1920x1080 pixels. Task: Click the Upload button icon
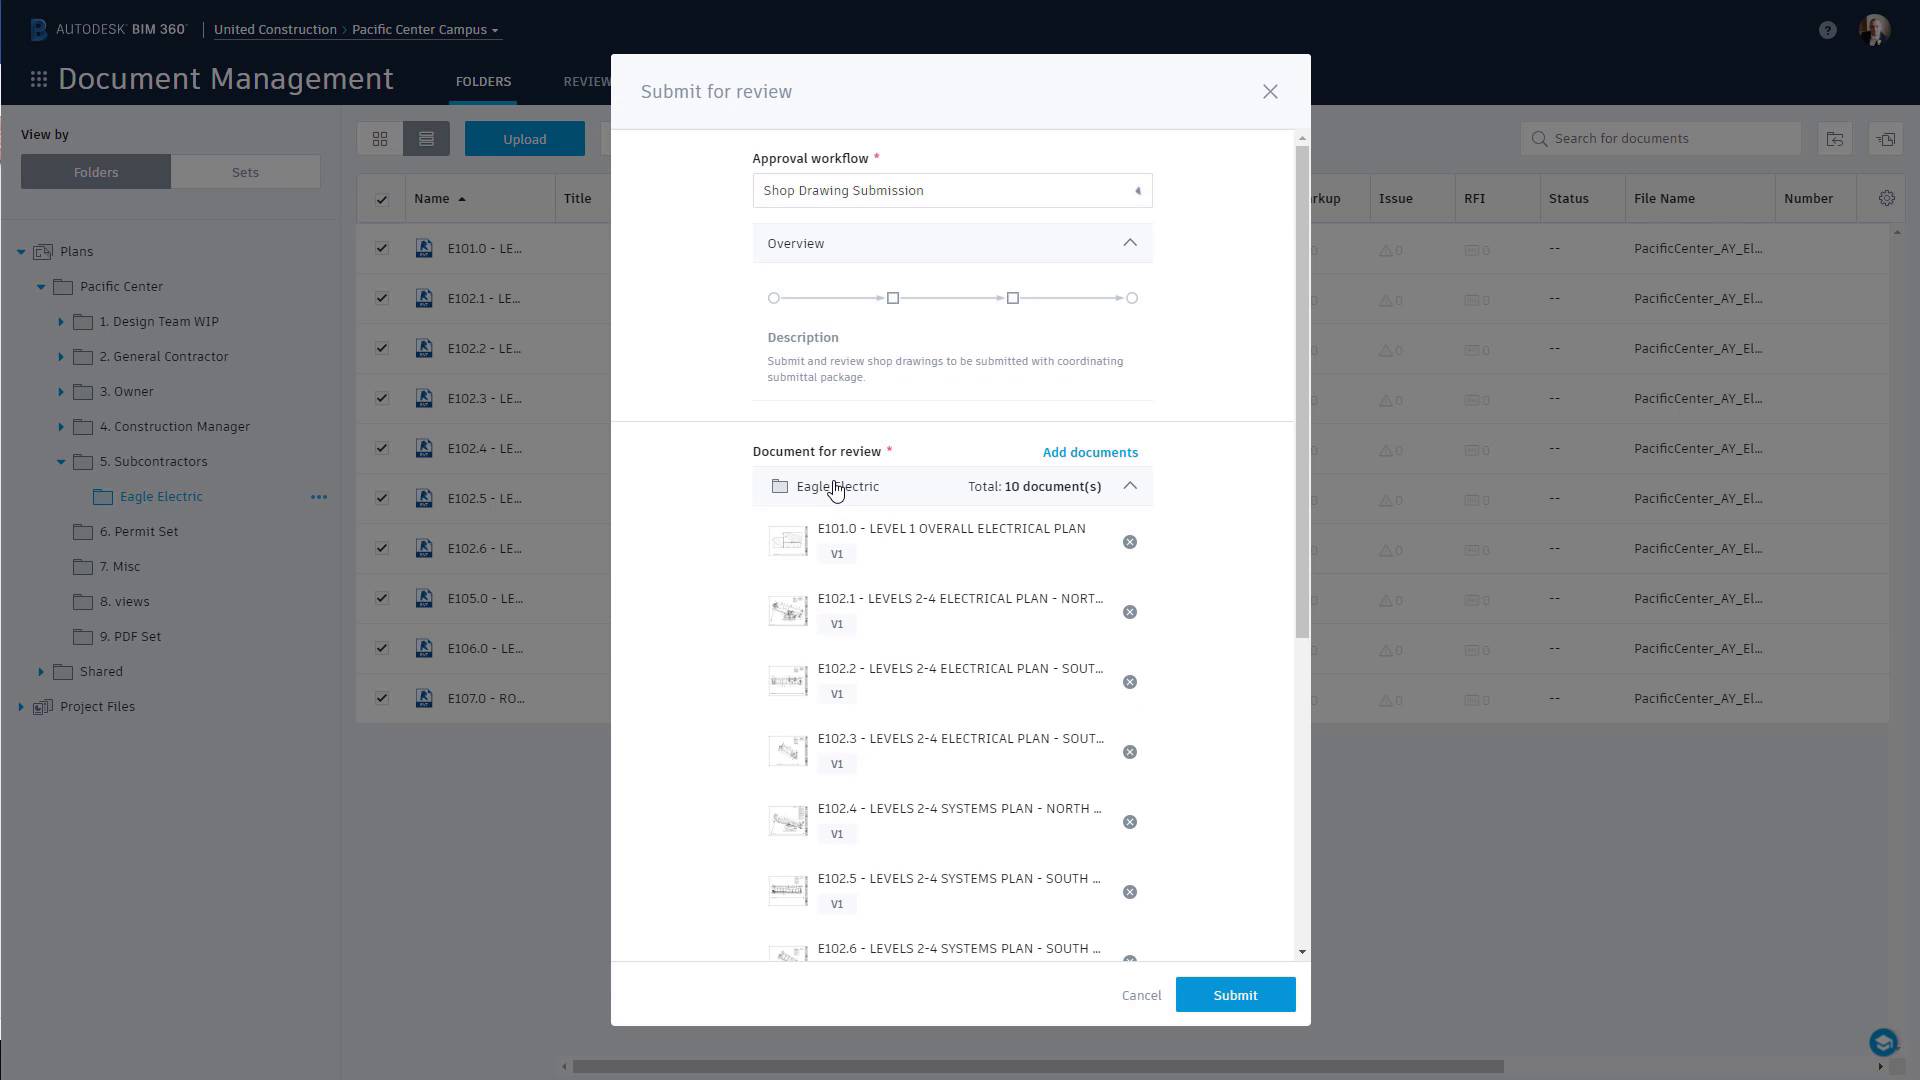coord(525,138)
